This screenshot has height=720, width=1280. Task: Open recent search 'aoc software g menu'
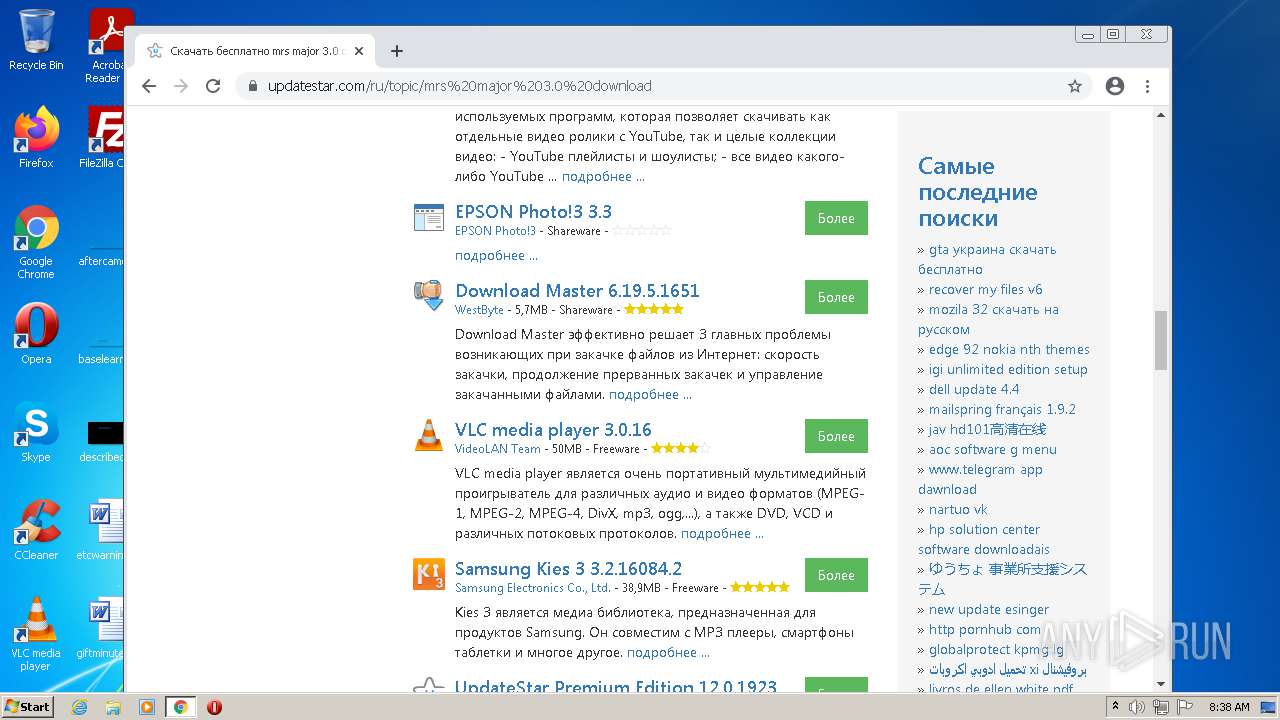pos(993,449)
